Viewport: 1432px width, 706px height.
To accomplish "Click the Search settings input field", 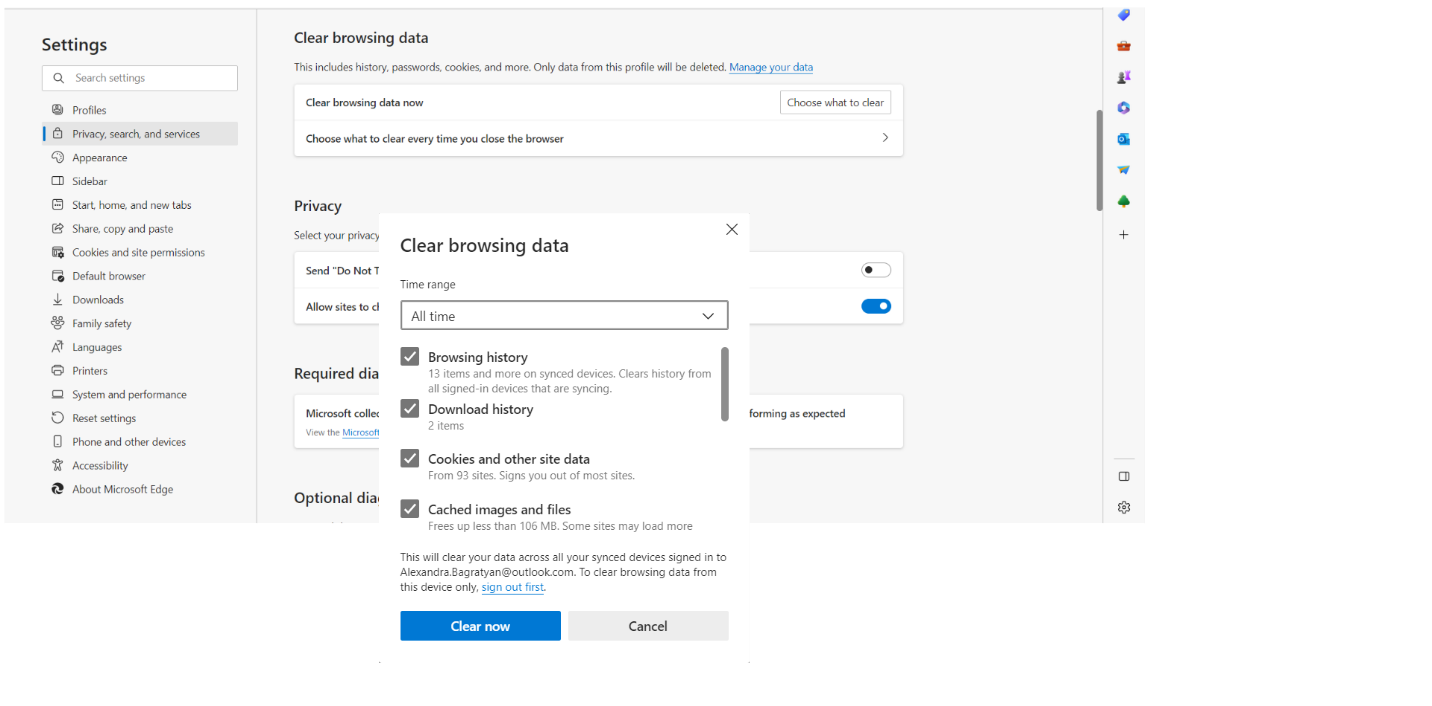I will click(x=139, y=78).
